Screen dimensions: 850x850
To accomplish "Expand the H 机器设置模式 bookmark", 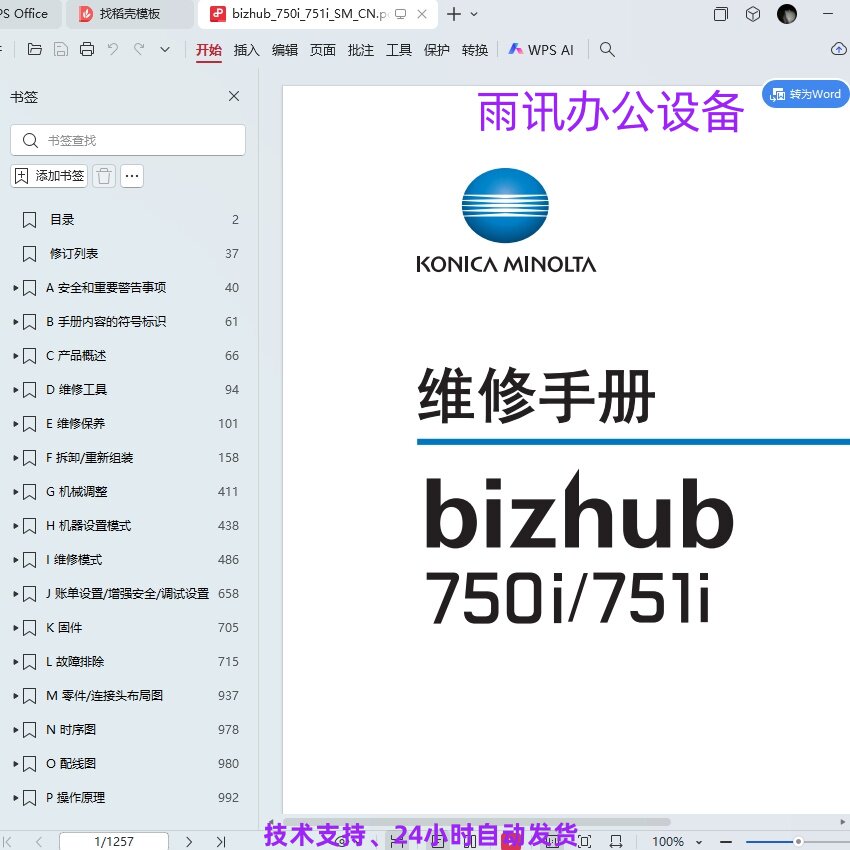I will [x=16, y=526].
